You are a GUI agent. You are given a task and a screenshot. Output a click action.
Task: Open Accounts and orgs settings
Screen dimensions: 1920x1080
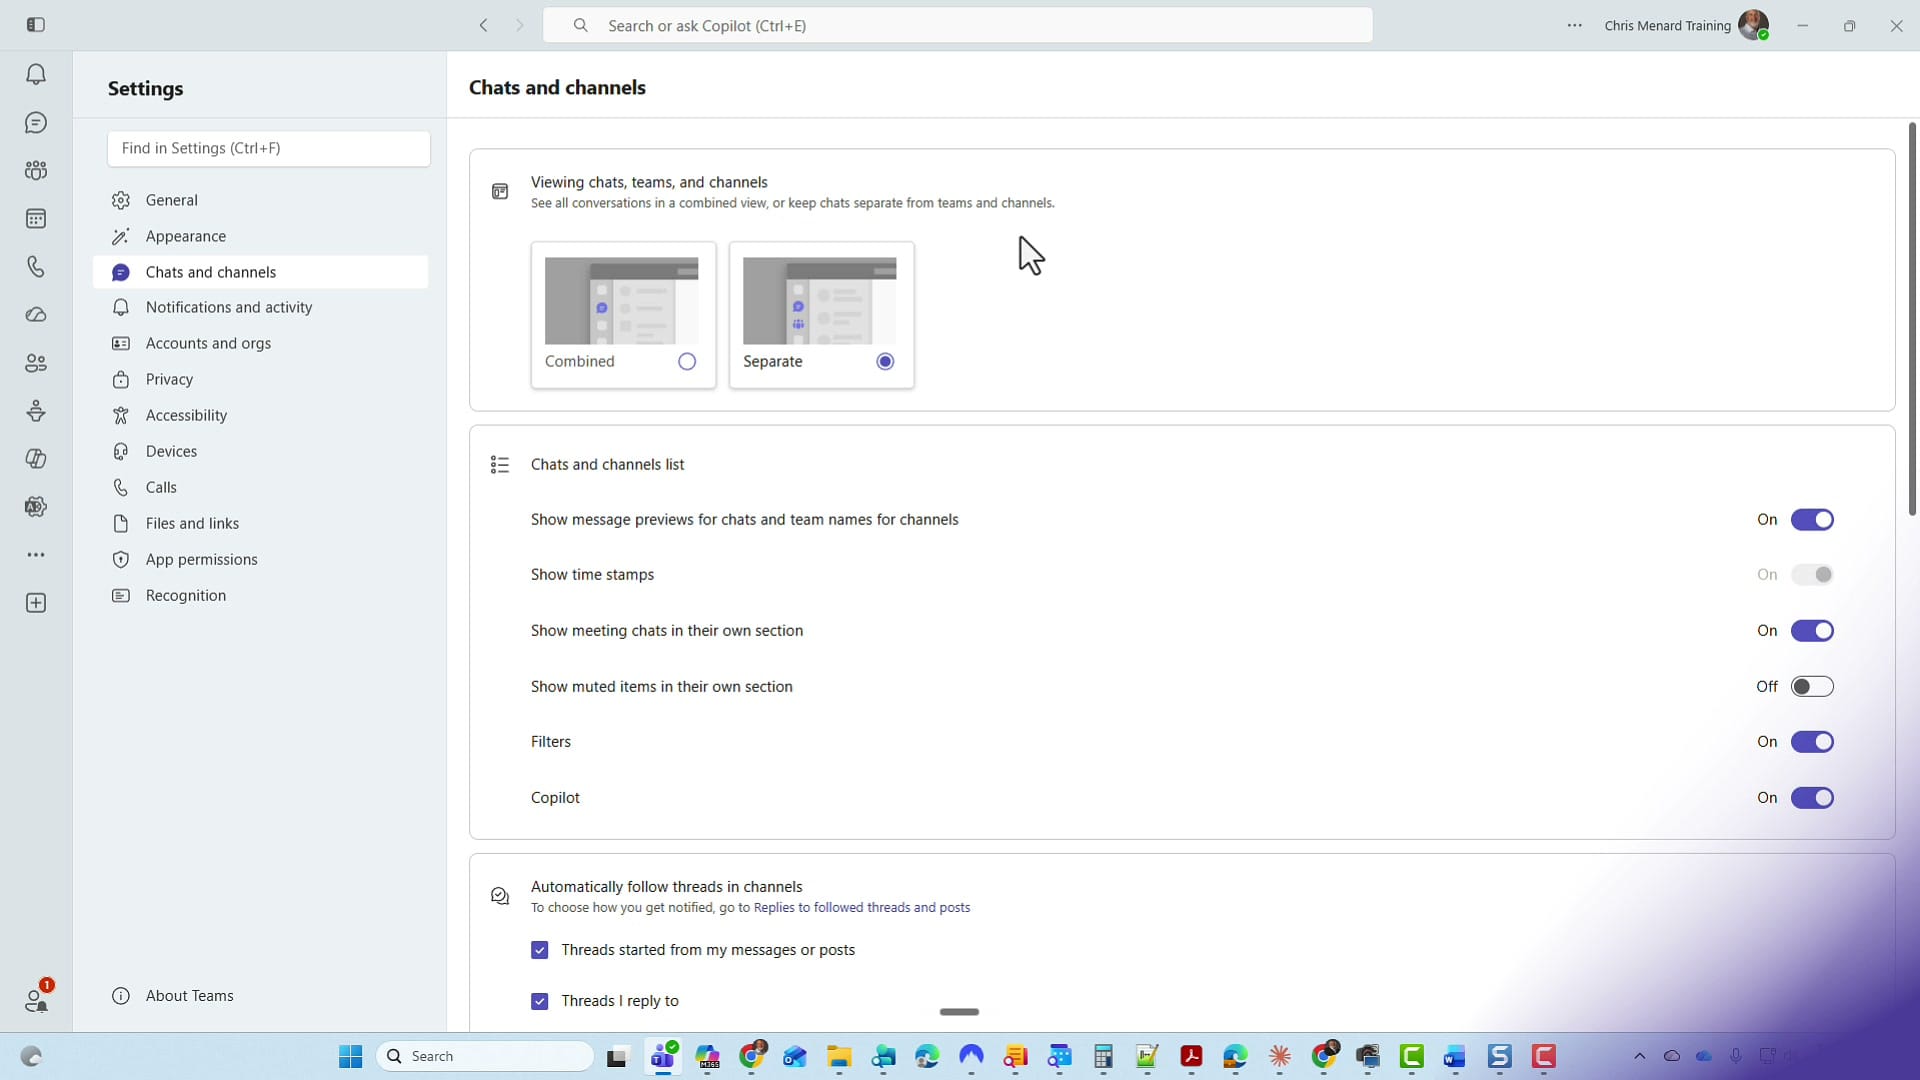coord(260,343)
